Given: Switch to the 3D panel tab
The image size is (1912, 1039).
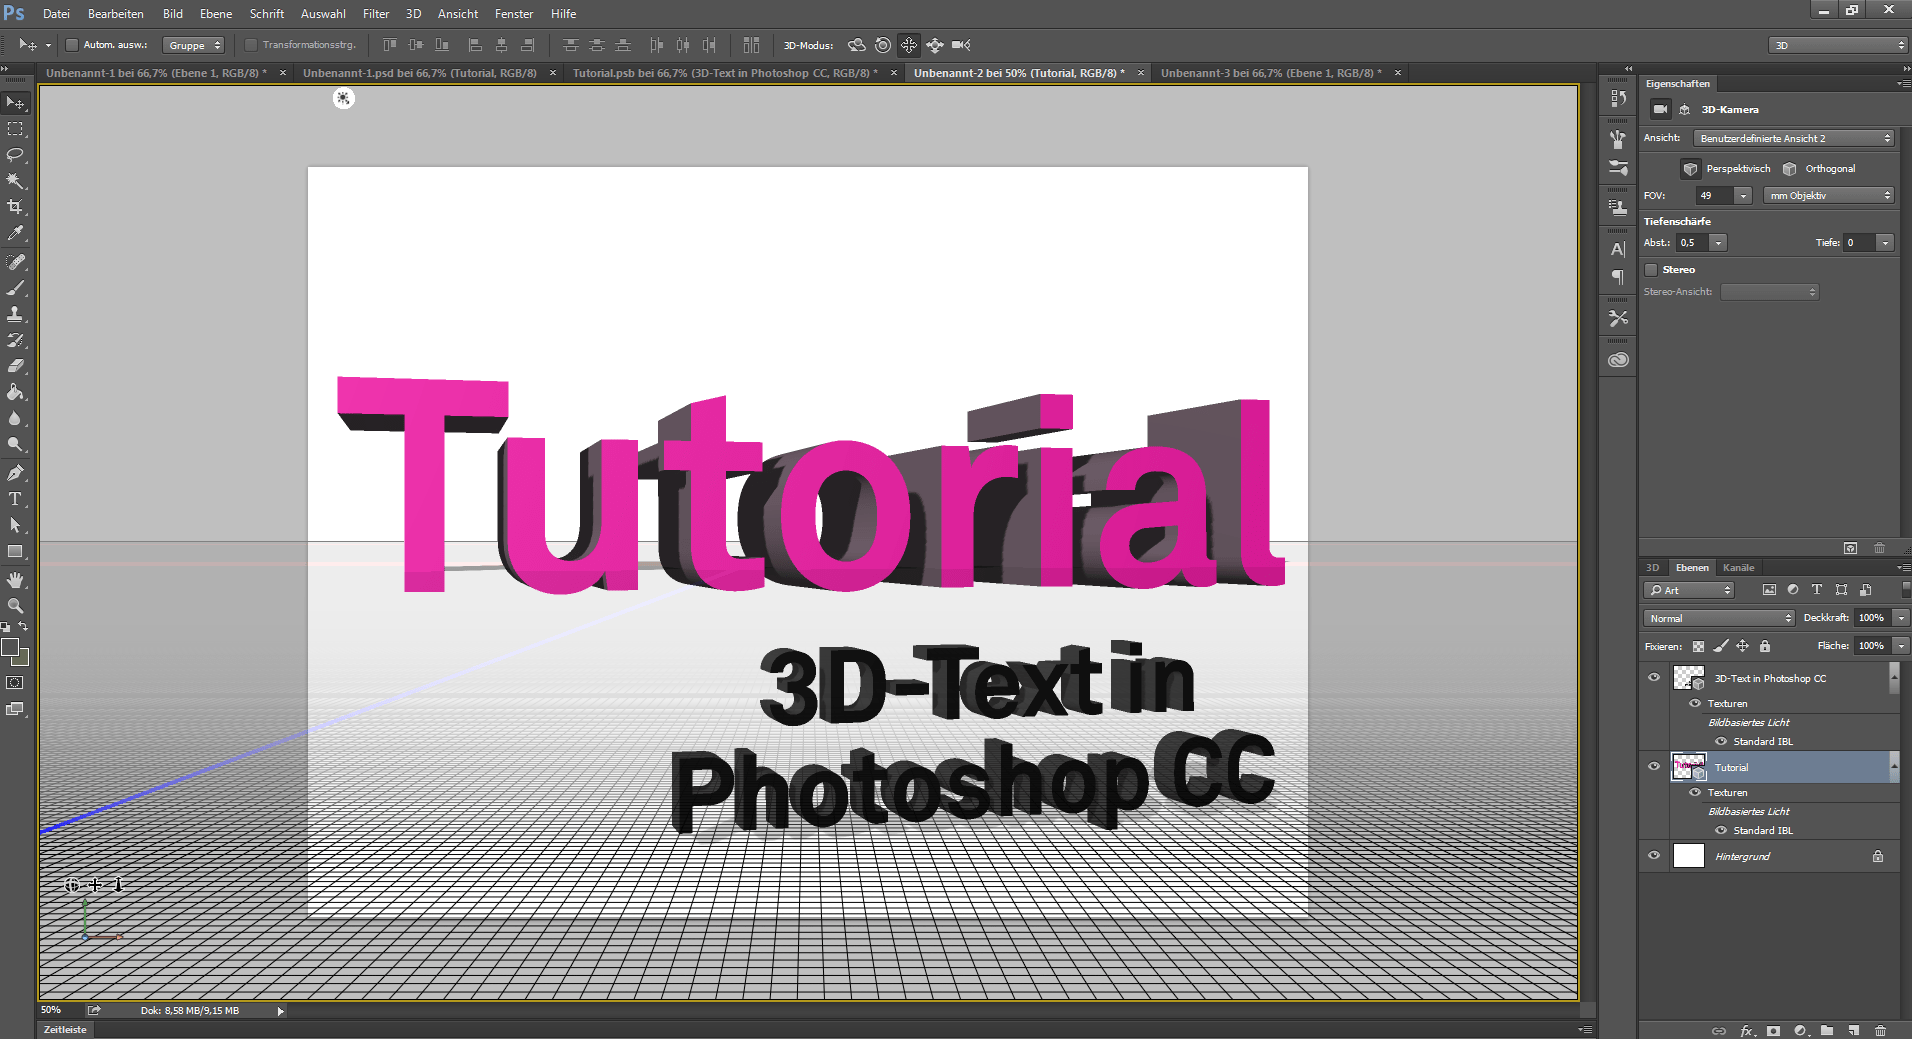Looking at the screenshot, I should (1652, 567).
